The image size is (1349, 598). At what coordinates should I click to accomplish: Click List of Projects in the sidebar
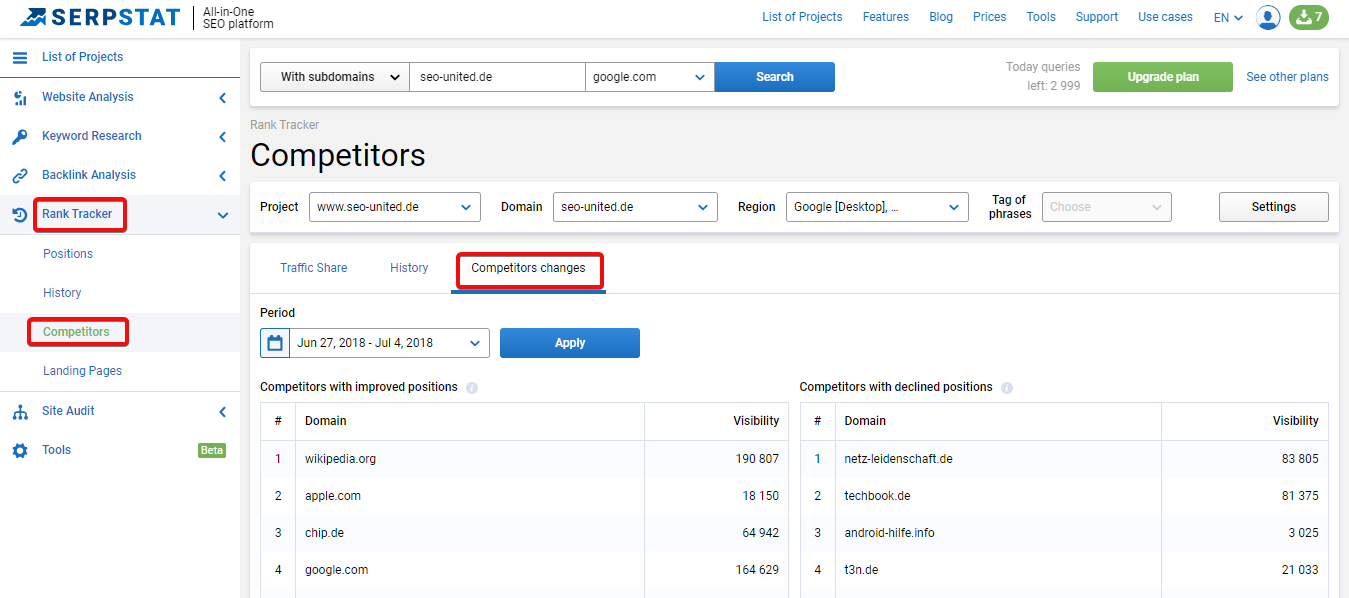click(x=82, y=57)
